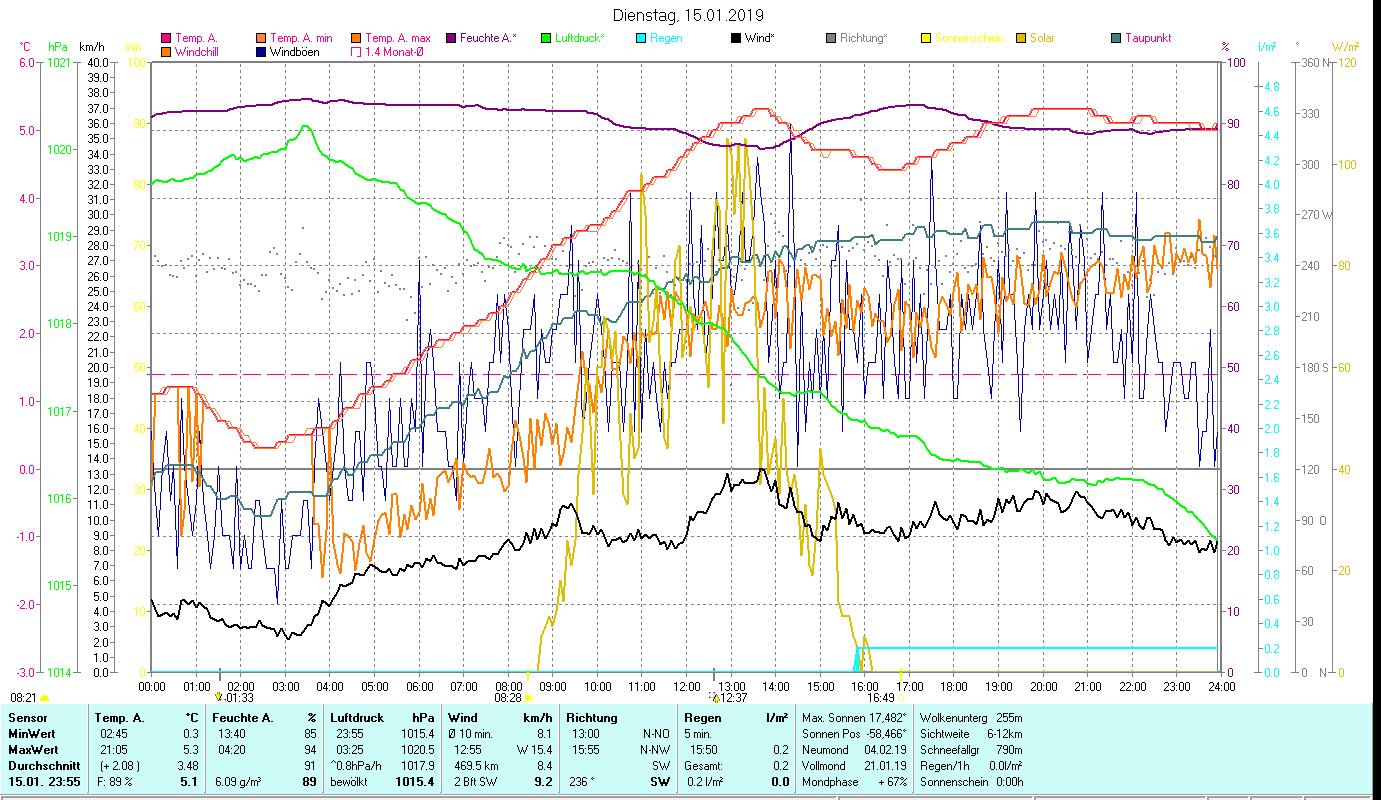Click the 'Regen/1h 0.0l/m²' entry

pos(971,766)
